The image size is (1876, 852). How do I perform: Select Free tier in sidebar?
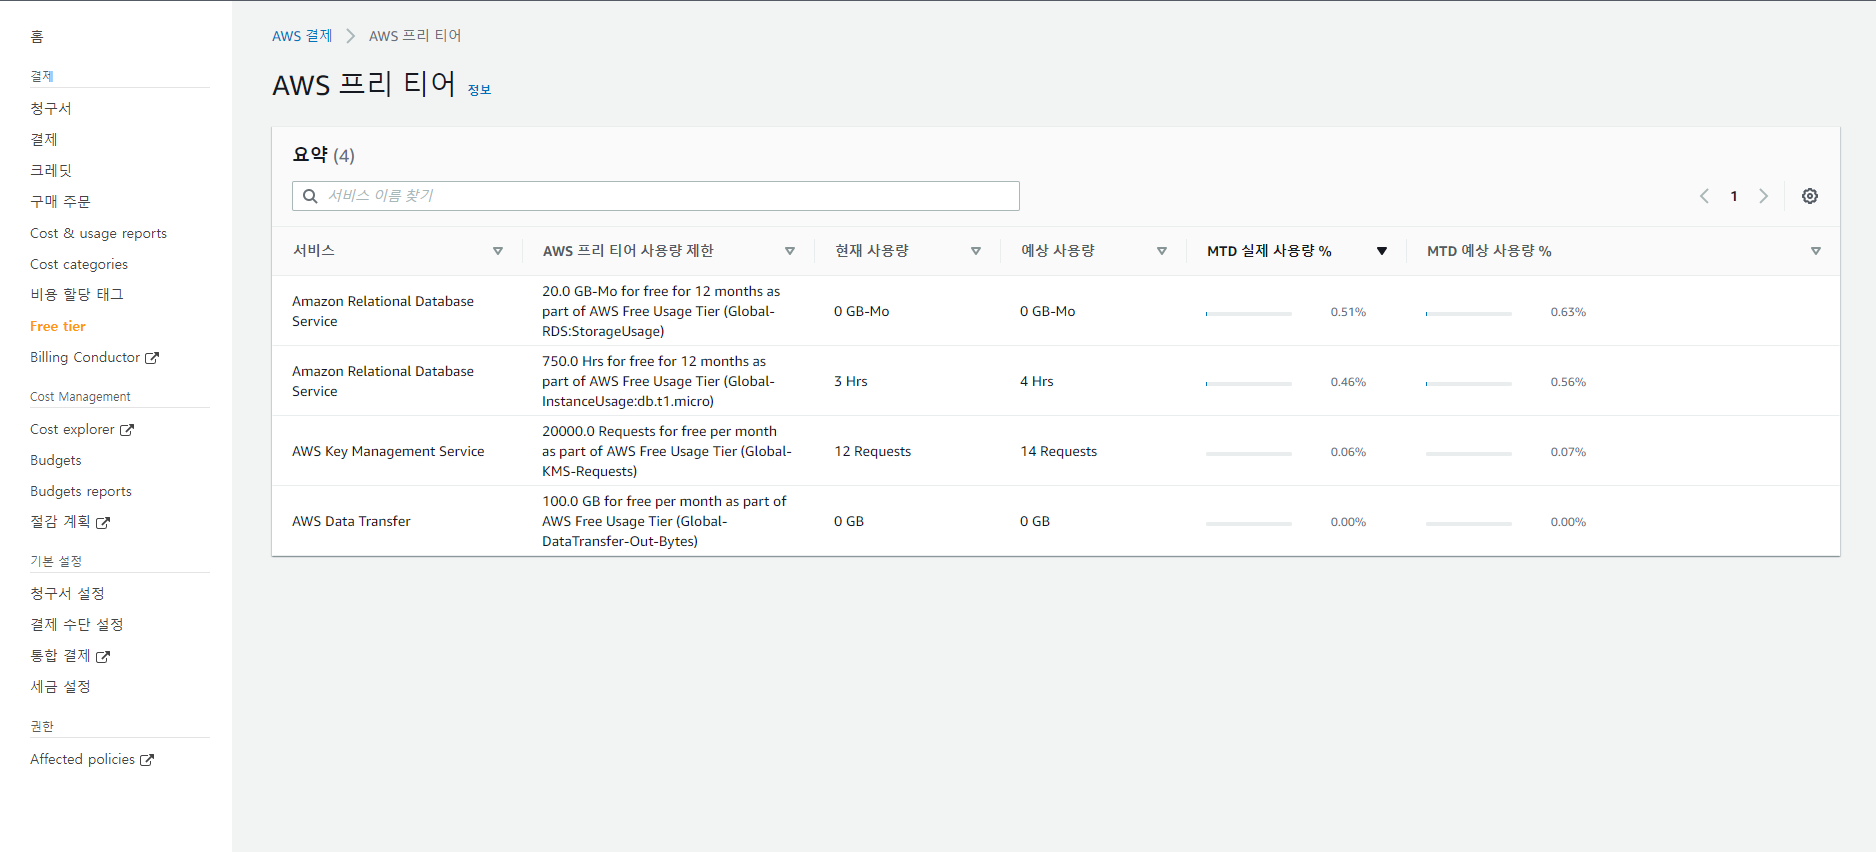pyautogui.click(x=58, y=326)
